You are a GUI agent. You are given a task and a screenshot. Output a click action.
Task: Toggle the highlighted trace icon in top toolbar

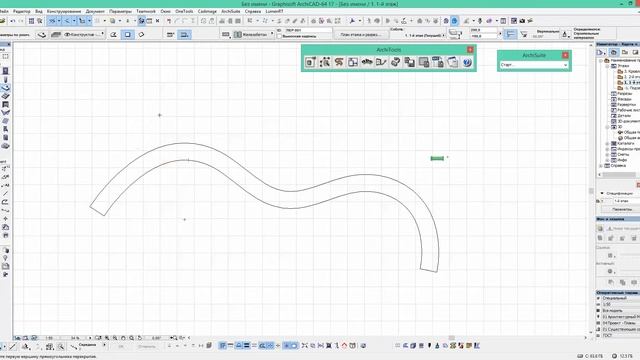pos(141,21)
